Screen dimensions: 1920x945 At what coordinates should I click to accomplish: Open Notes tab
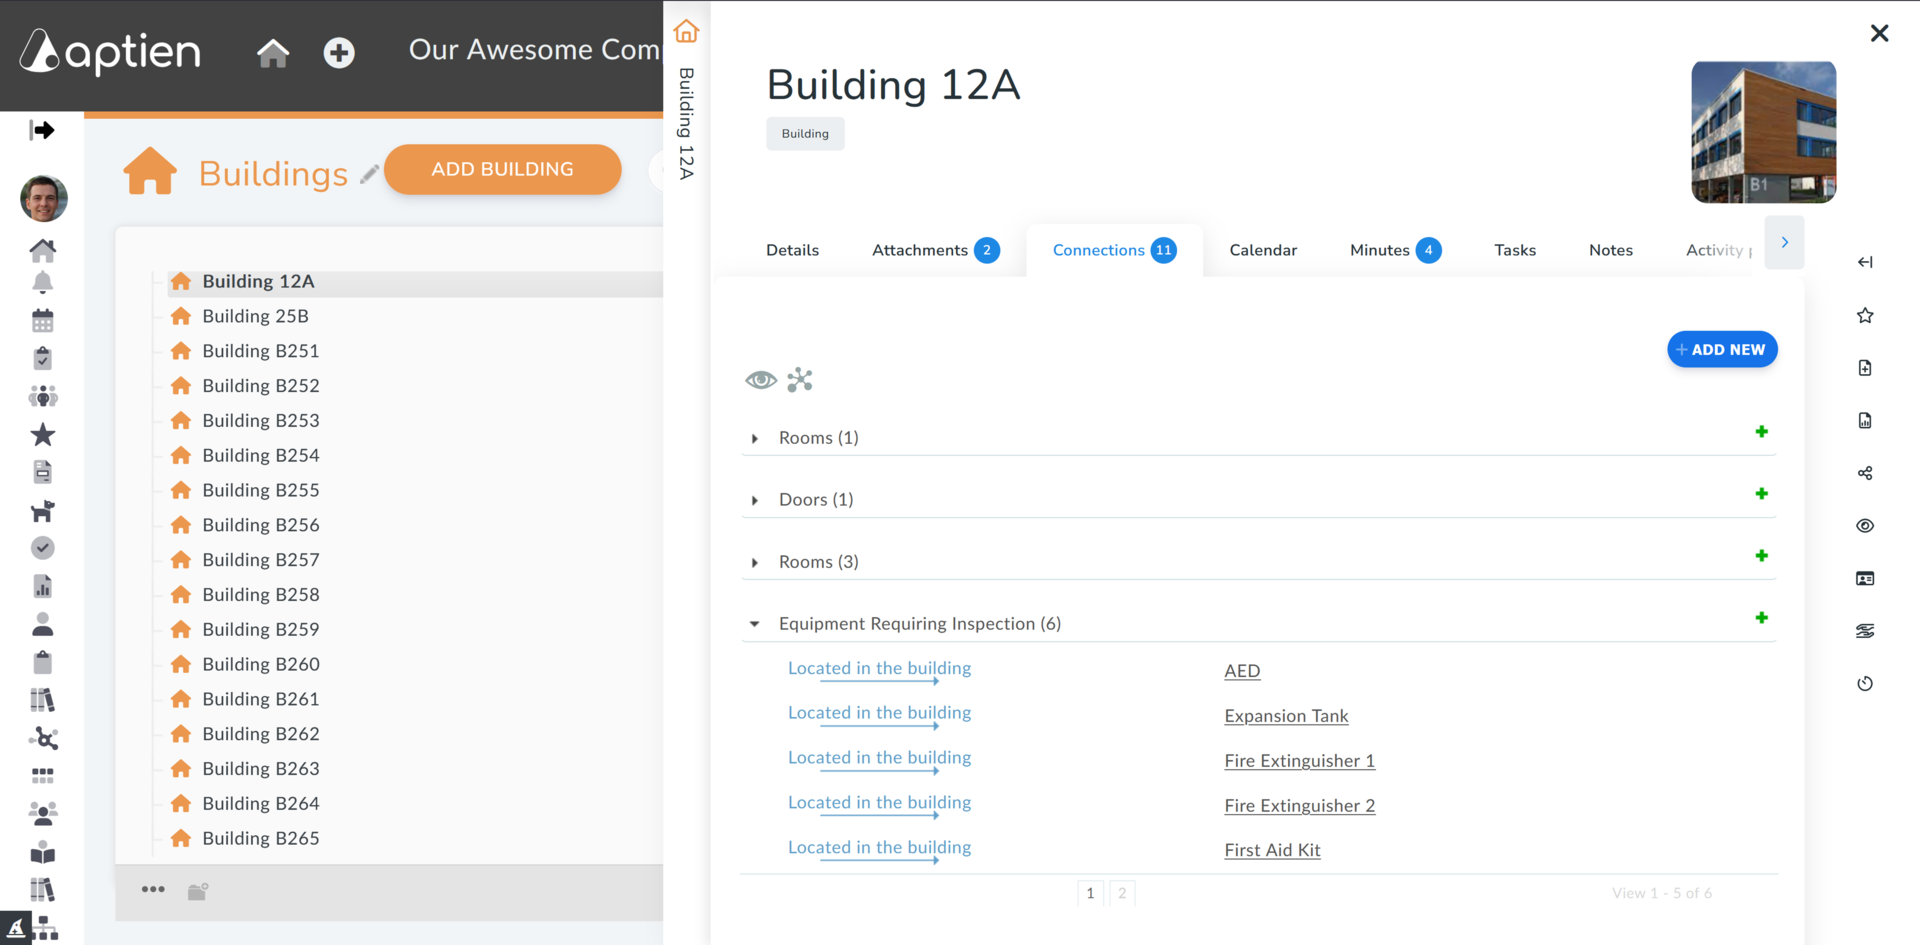click(1611, 250)
